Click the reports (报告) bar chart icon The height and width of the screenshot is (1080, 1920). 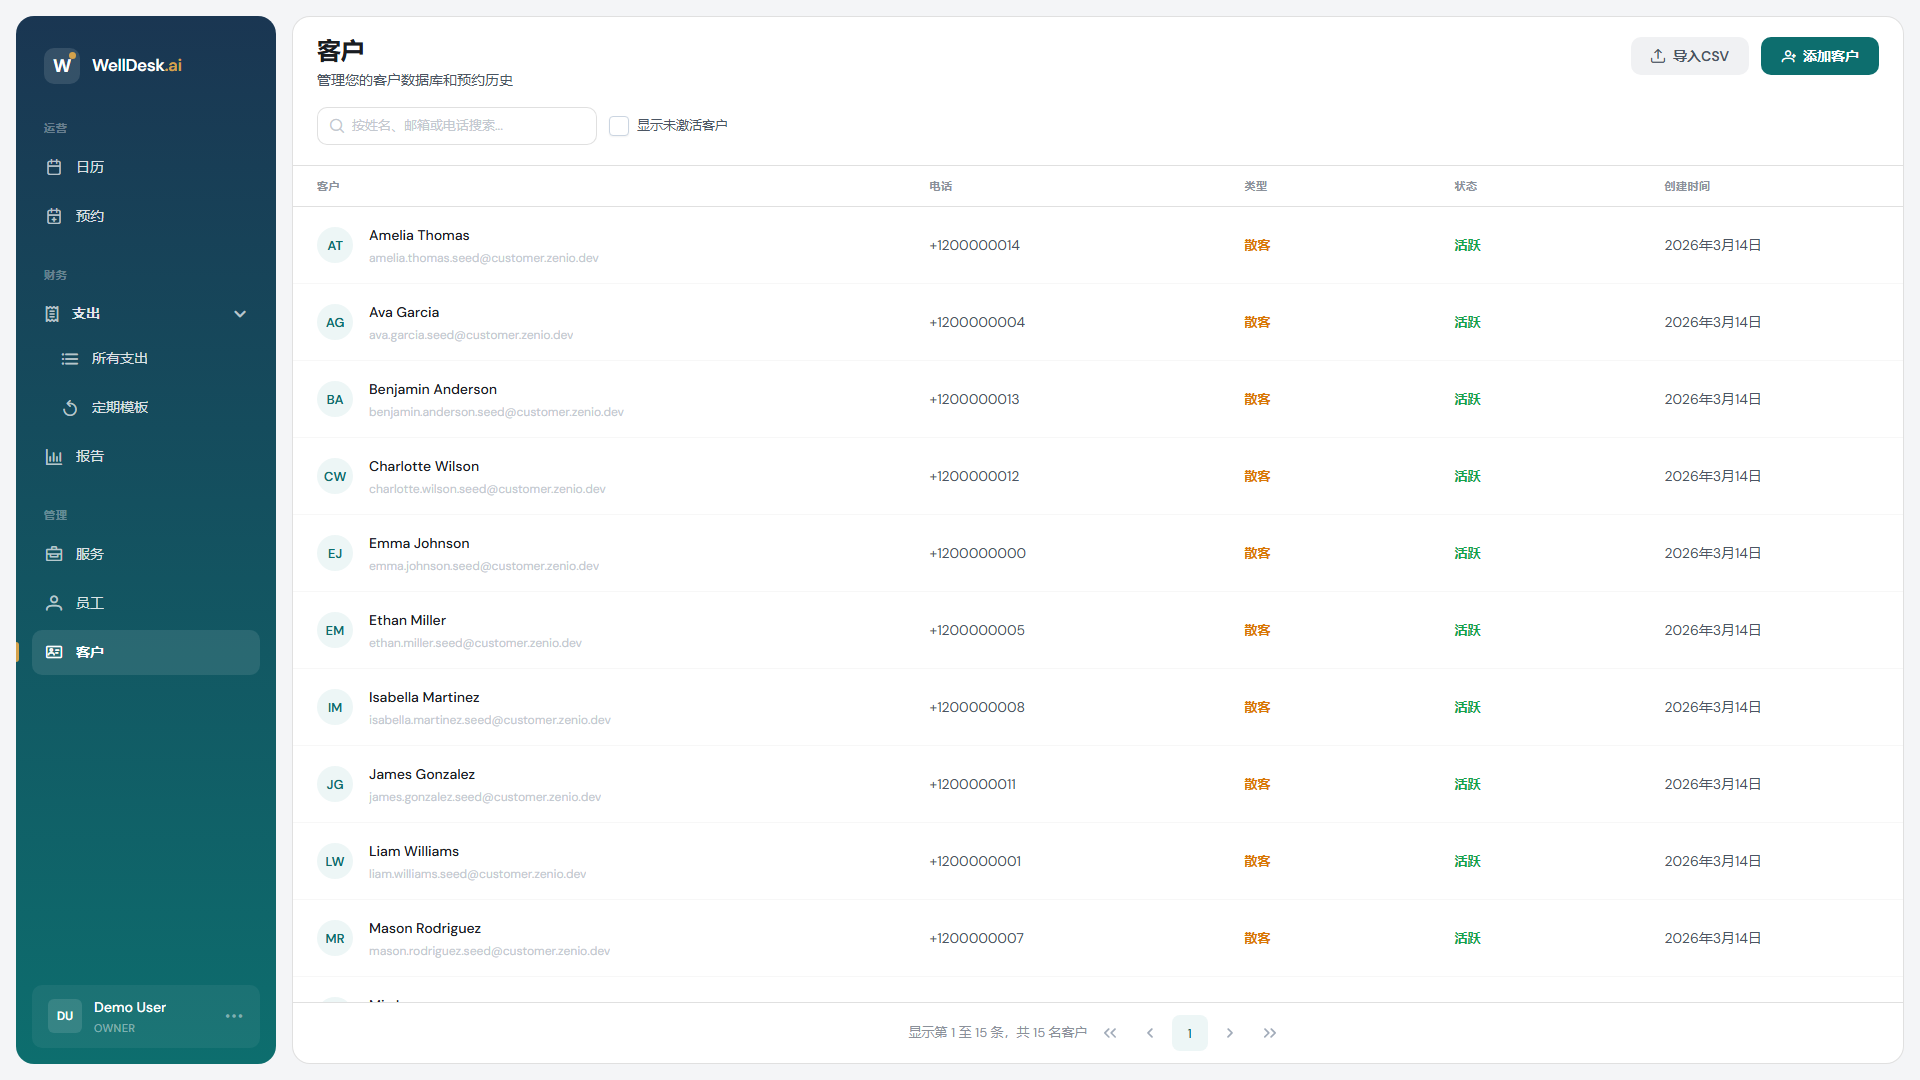coord(54,456)
